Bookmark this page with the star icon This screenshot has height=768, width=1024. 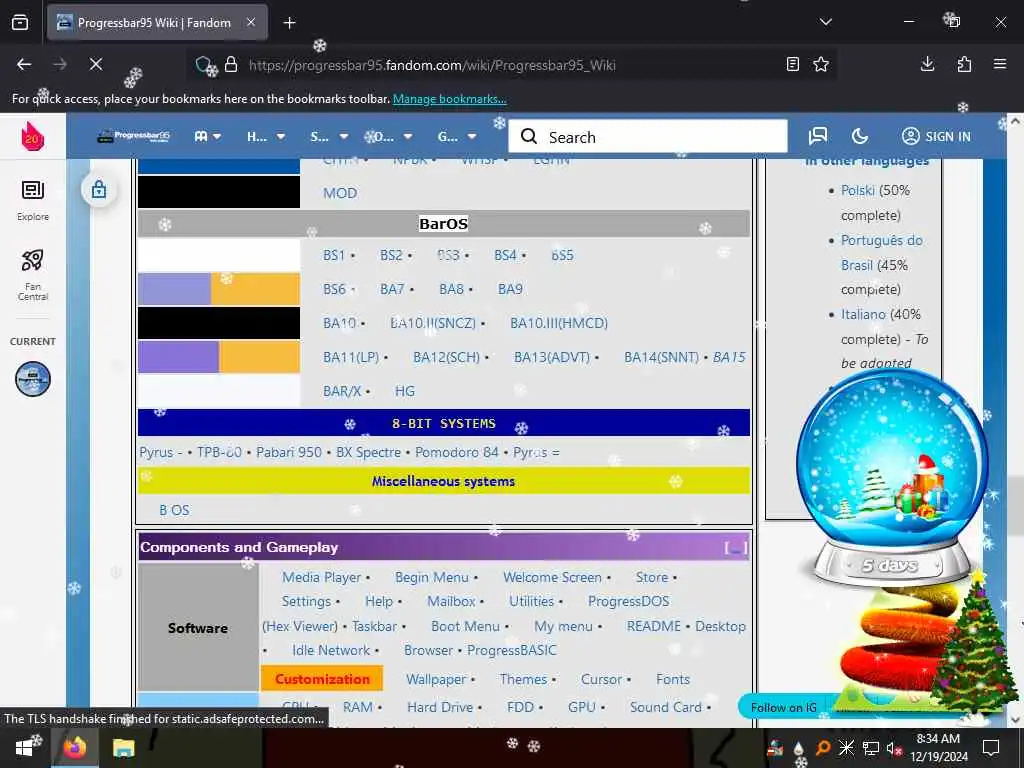(x=821, y=64)
